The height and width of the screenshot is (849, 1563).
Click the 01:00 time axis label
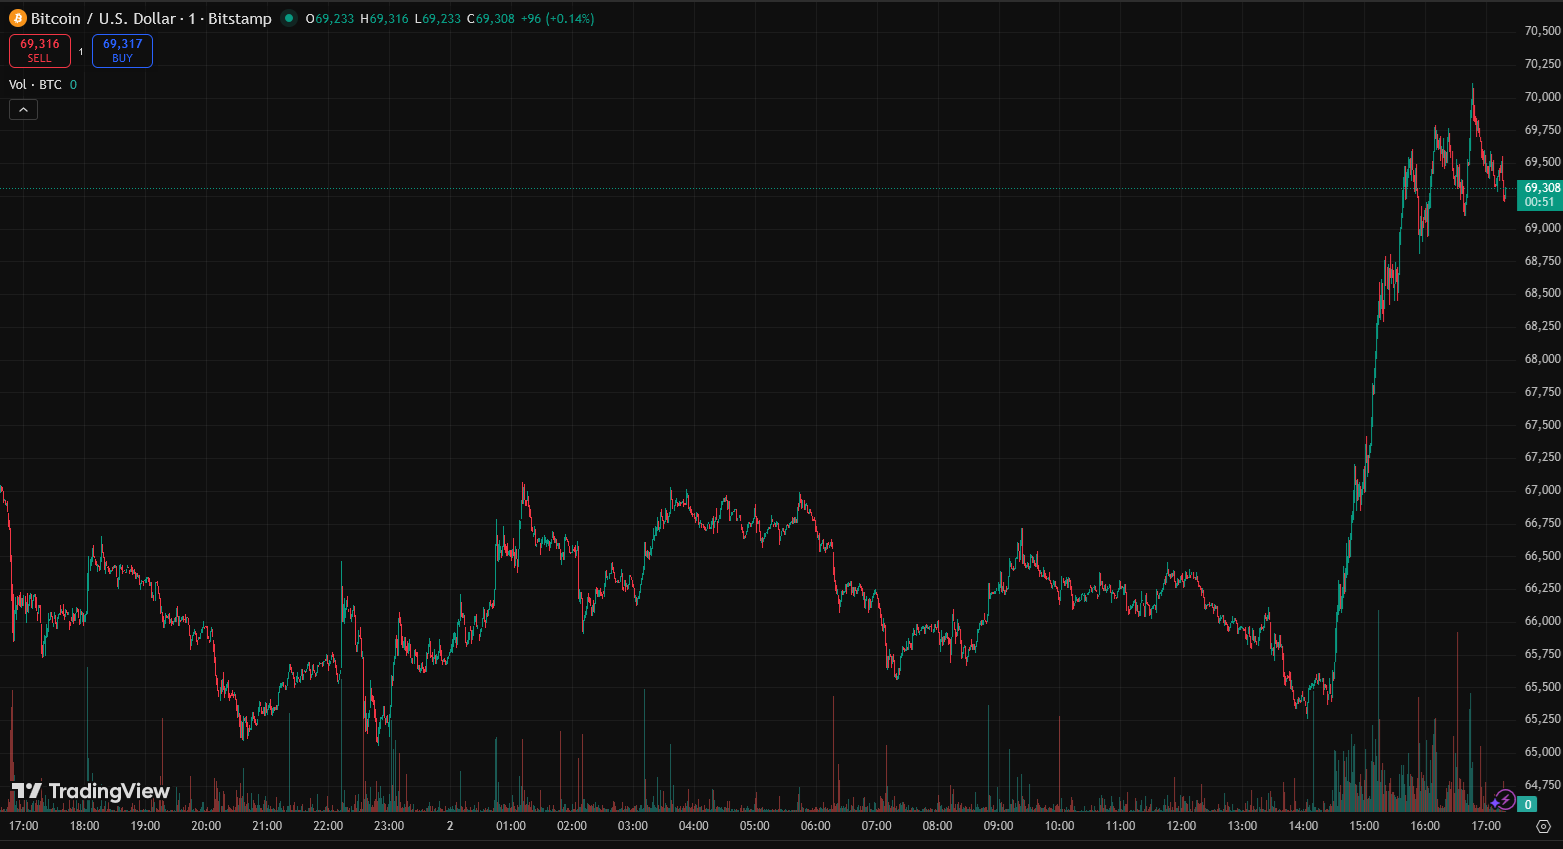pos(511,826)
